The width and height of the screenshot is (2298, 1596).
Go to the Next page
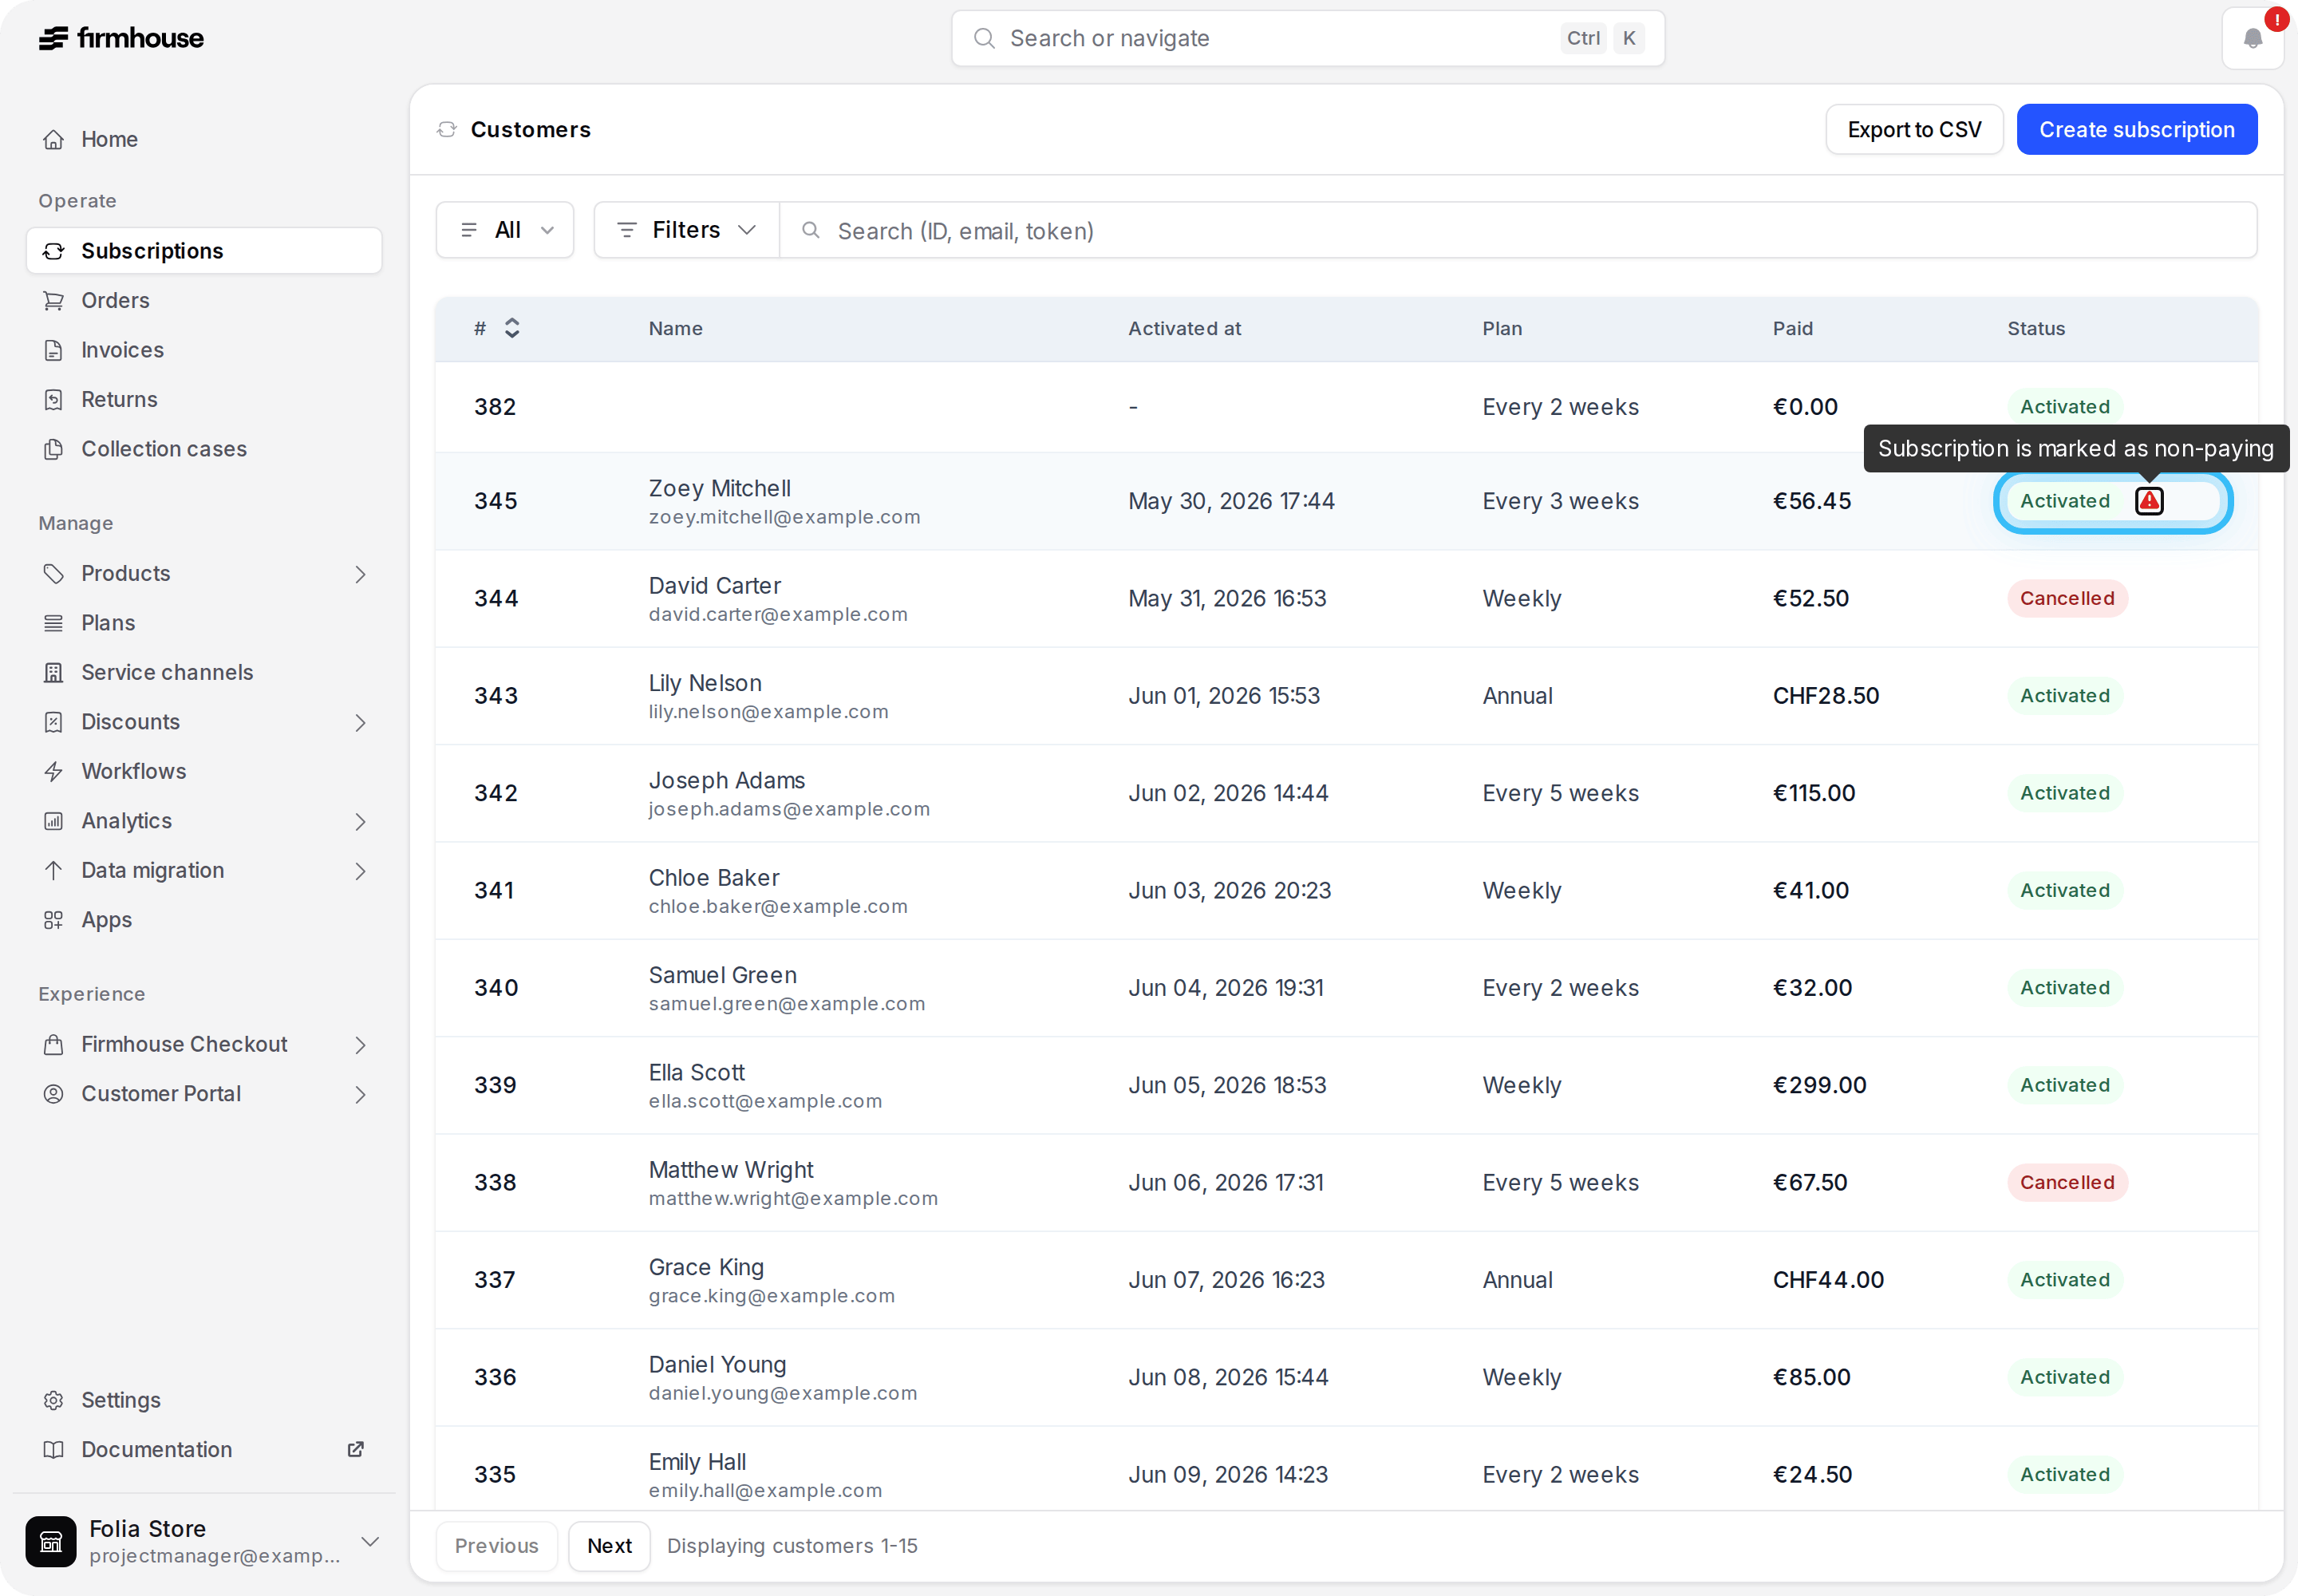pyautogui.click(x=609, y=1546)
